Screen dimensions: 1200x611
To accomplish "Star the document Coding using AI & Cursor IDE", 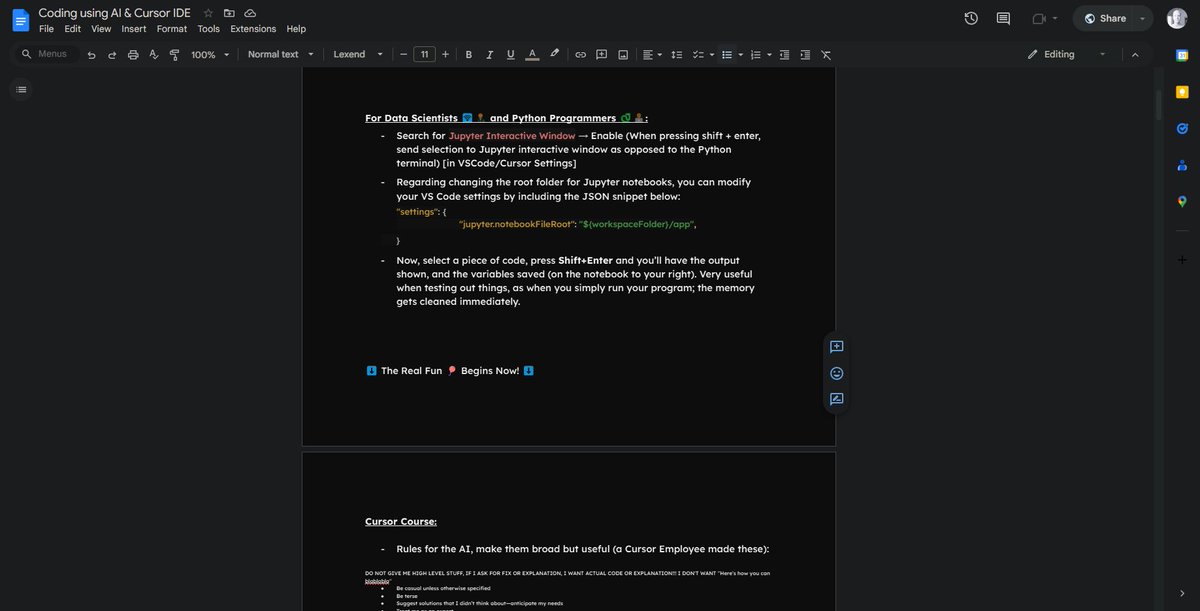I will 208,13.
